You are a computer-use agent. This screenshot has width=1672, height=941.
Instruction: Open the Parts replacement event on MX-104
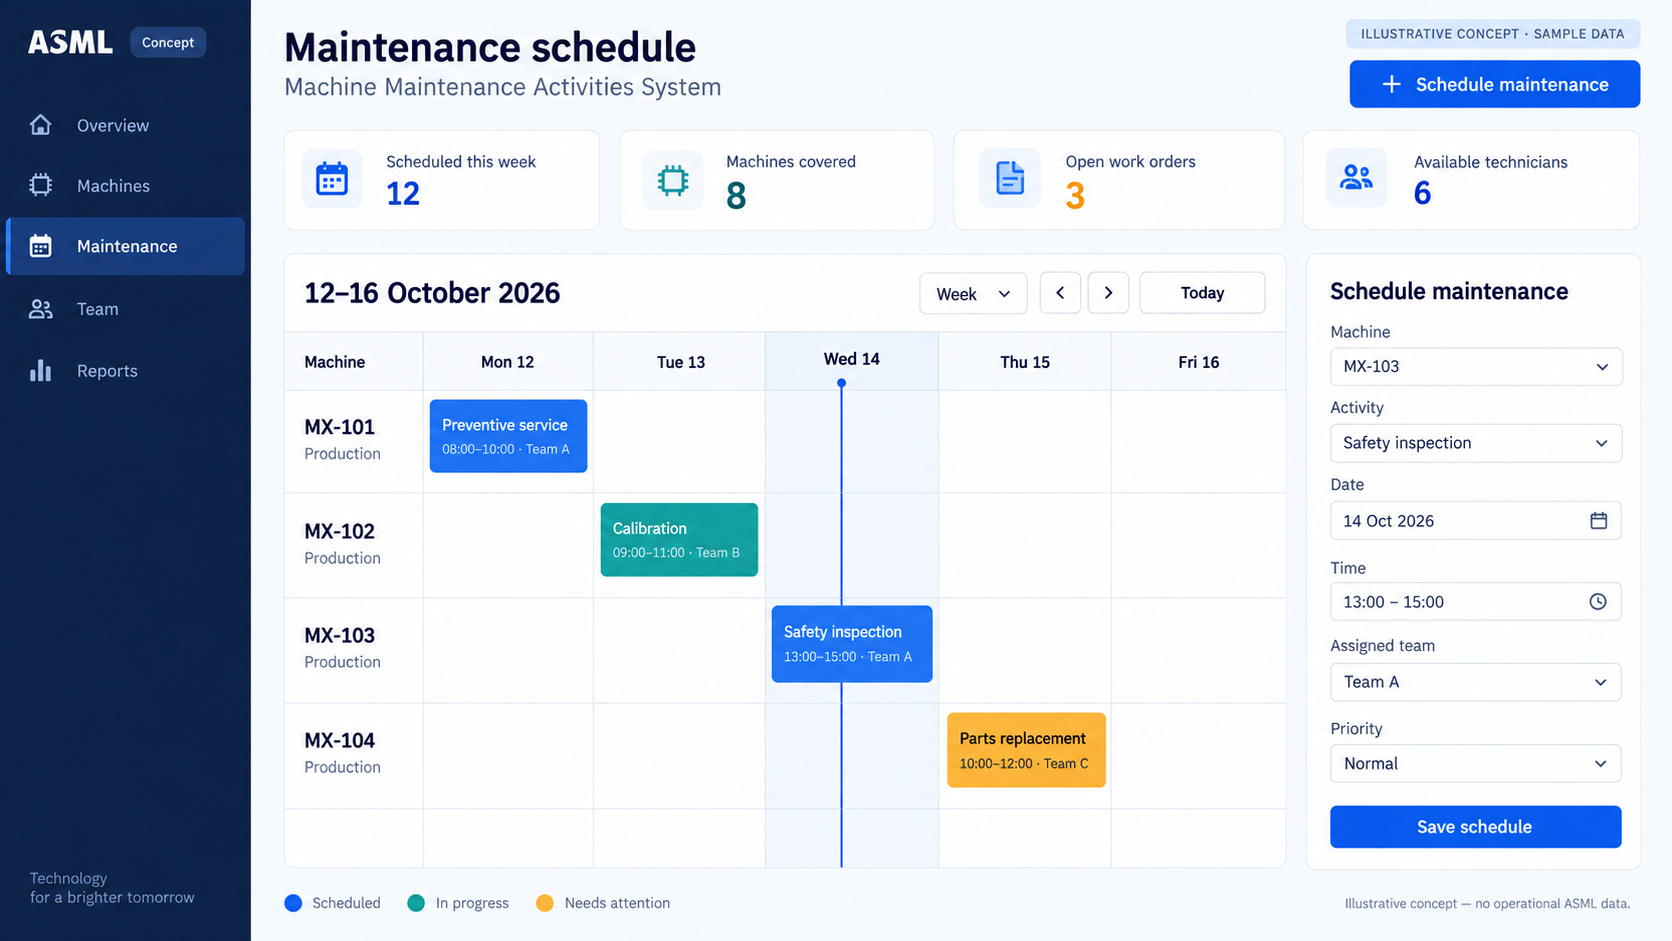(1026, 750)
